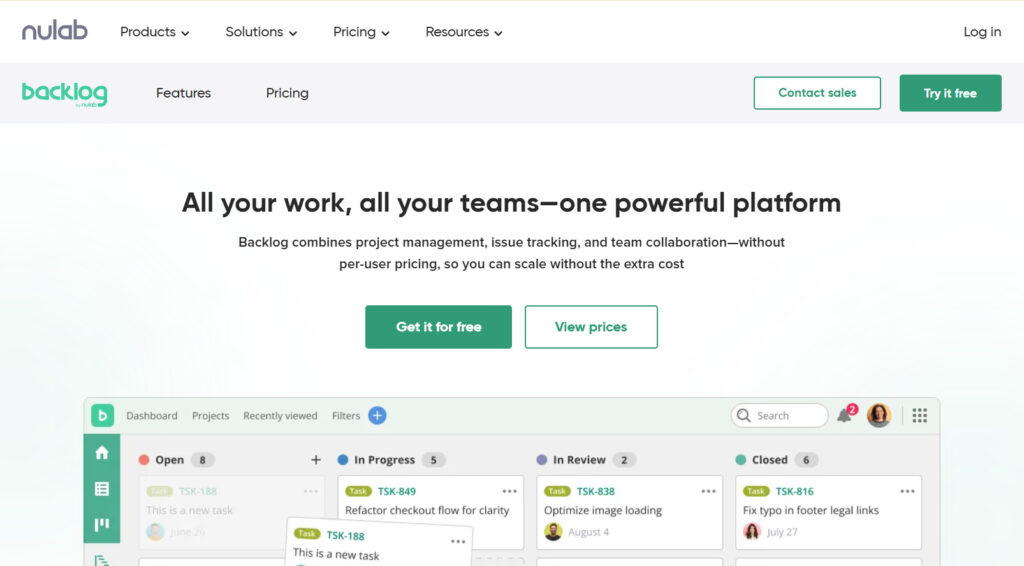Open options on the dragged TSK-188 card
The height and width of the screenshot is (566, 1024).
tap(458, 541)
